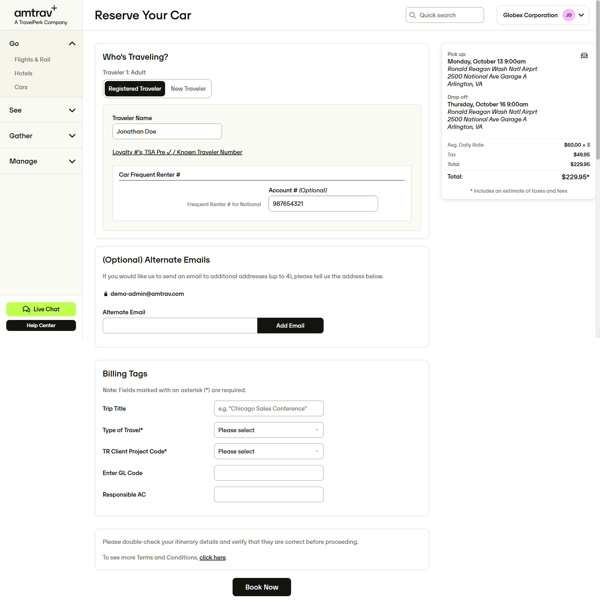Screen dimensions: 600x603
Task: Click the JD user avatar
Action: [568, 15]
